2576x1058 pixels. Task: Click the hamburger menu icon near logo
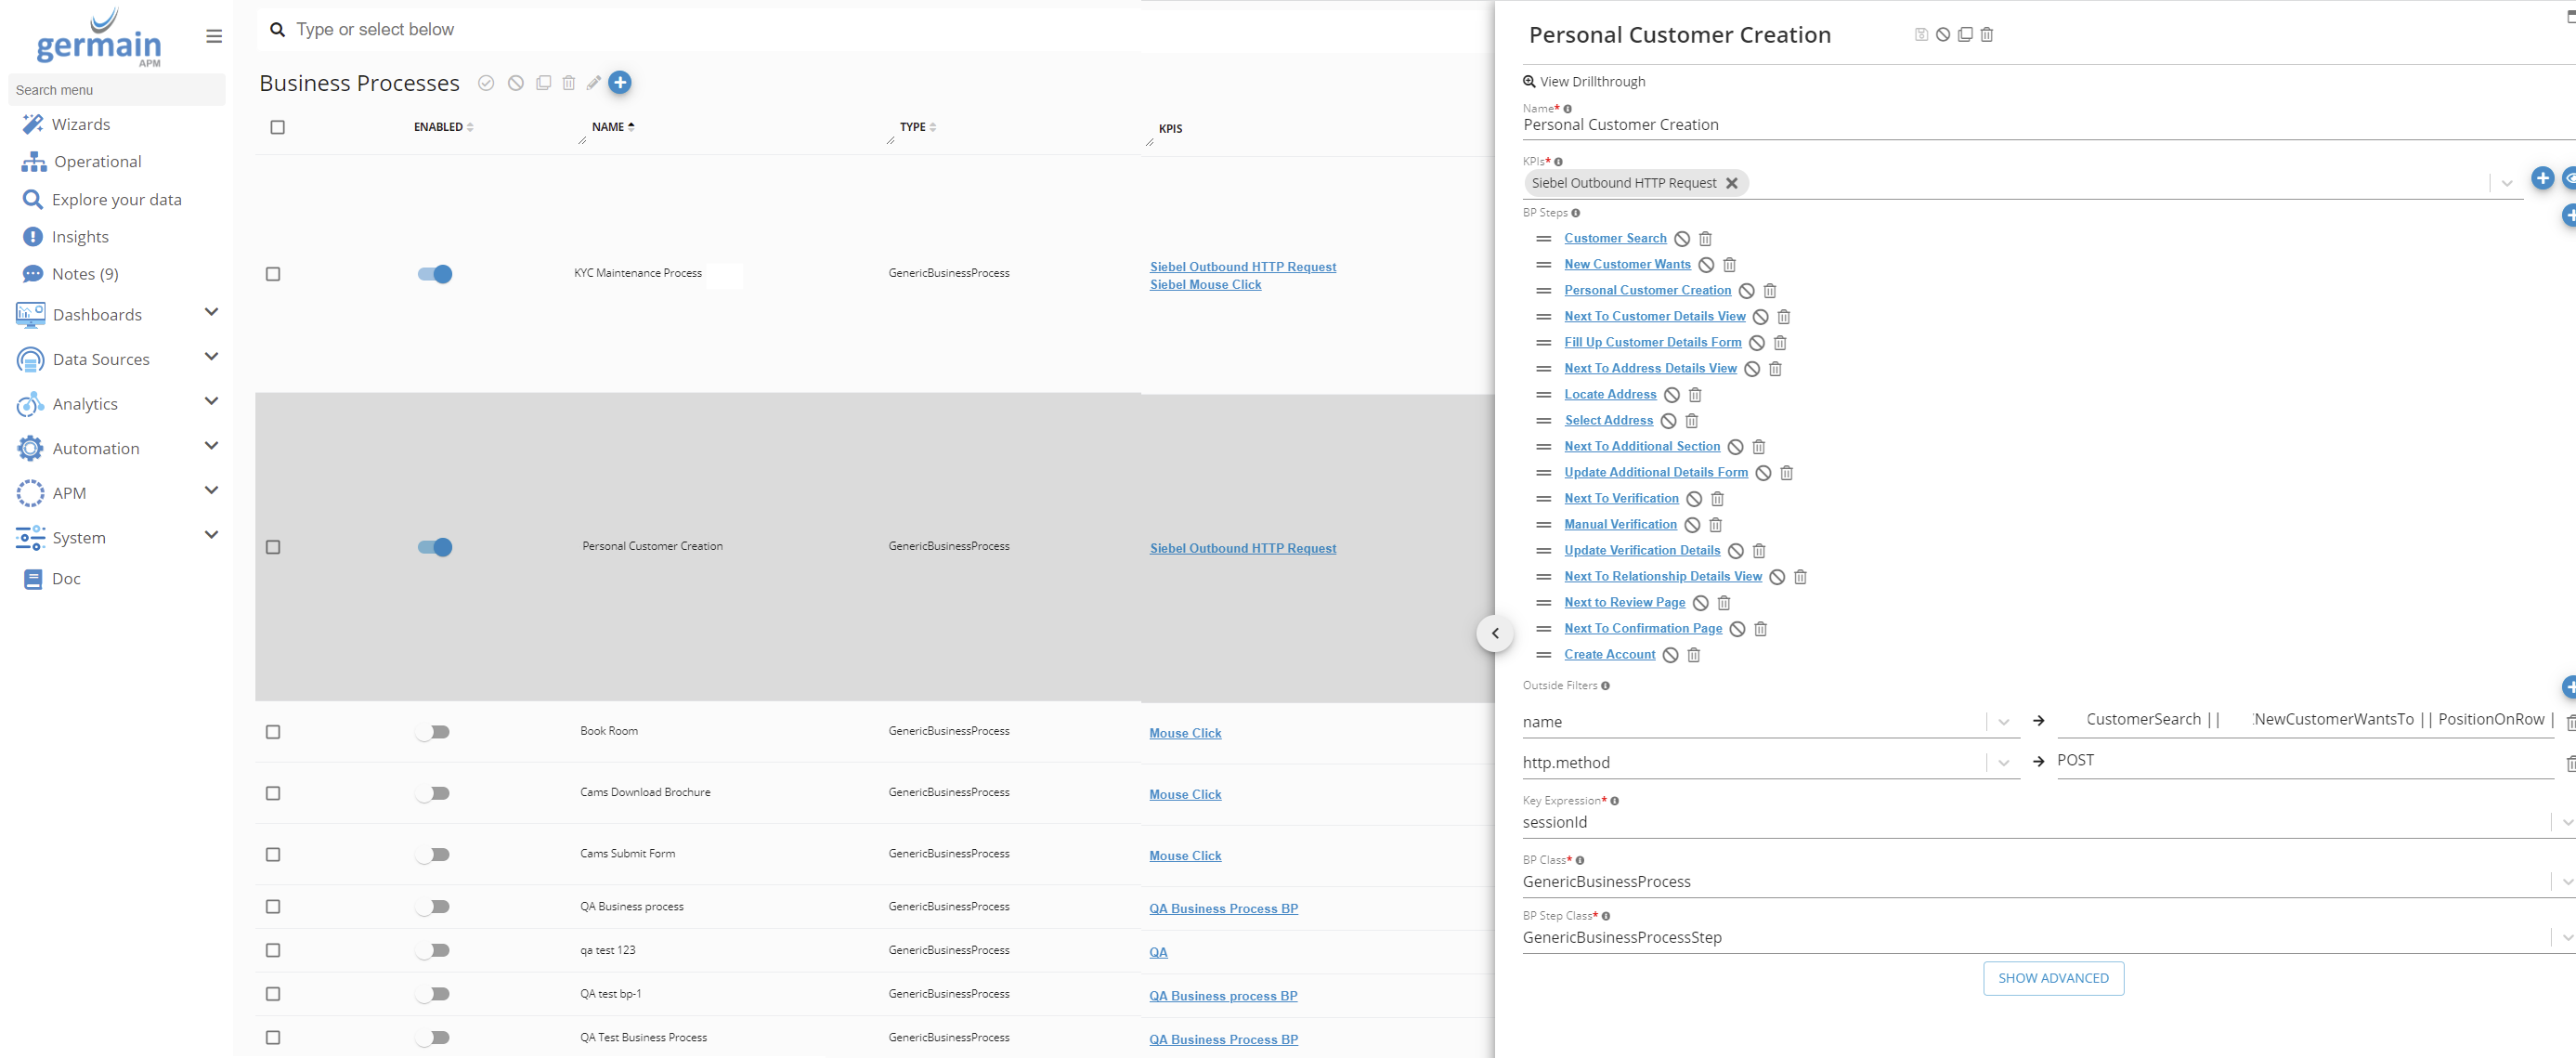[214, 37]
